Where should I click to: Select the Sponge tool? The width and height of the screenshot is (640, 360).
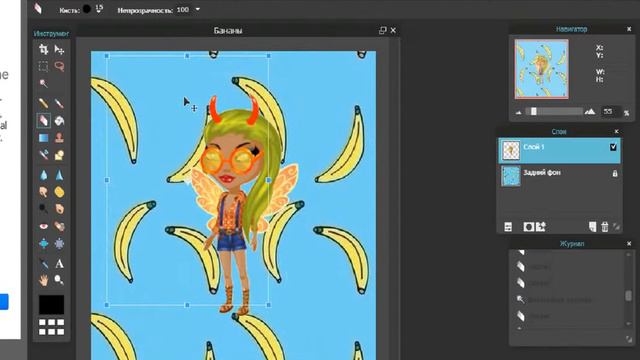point(59,192)
